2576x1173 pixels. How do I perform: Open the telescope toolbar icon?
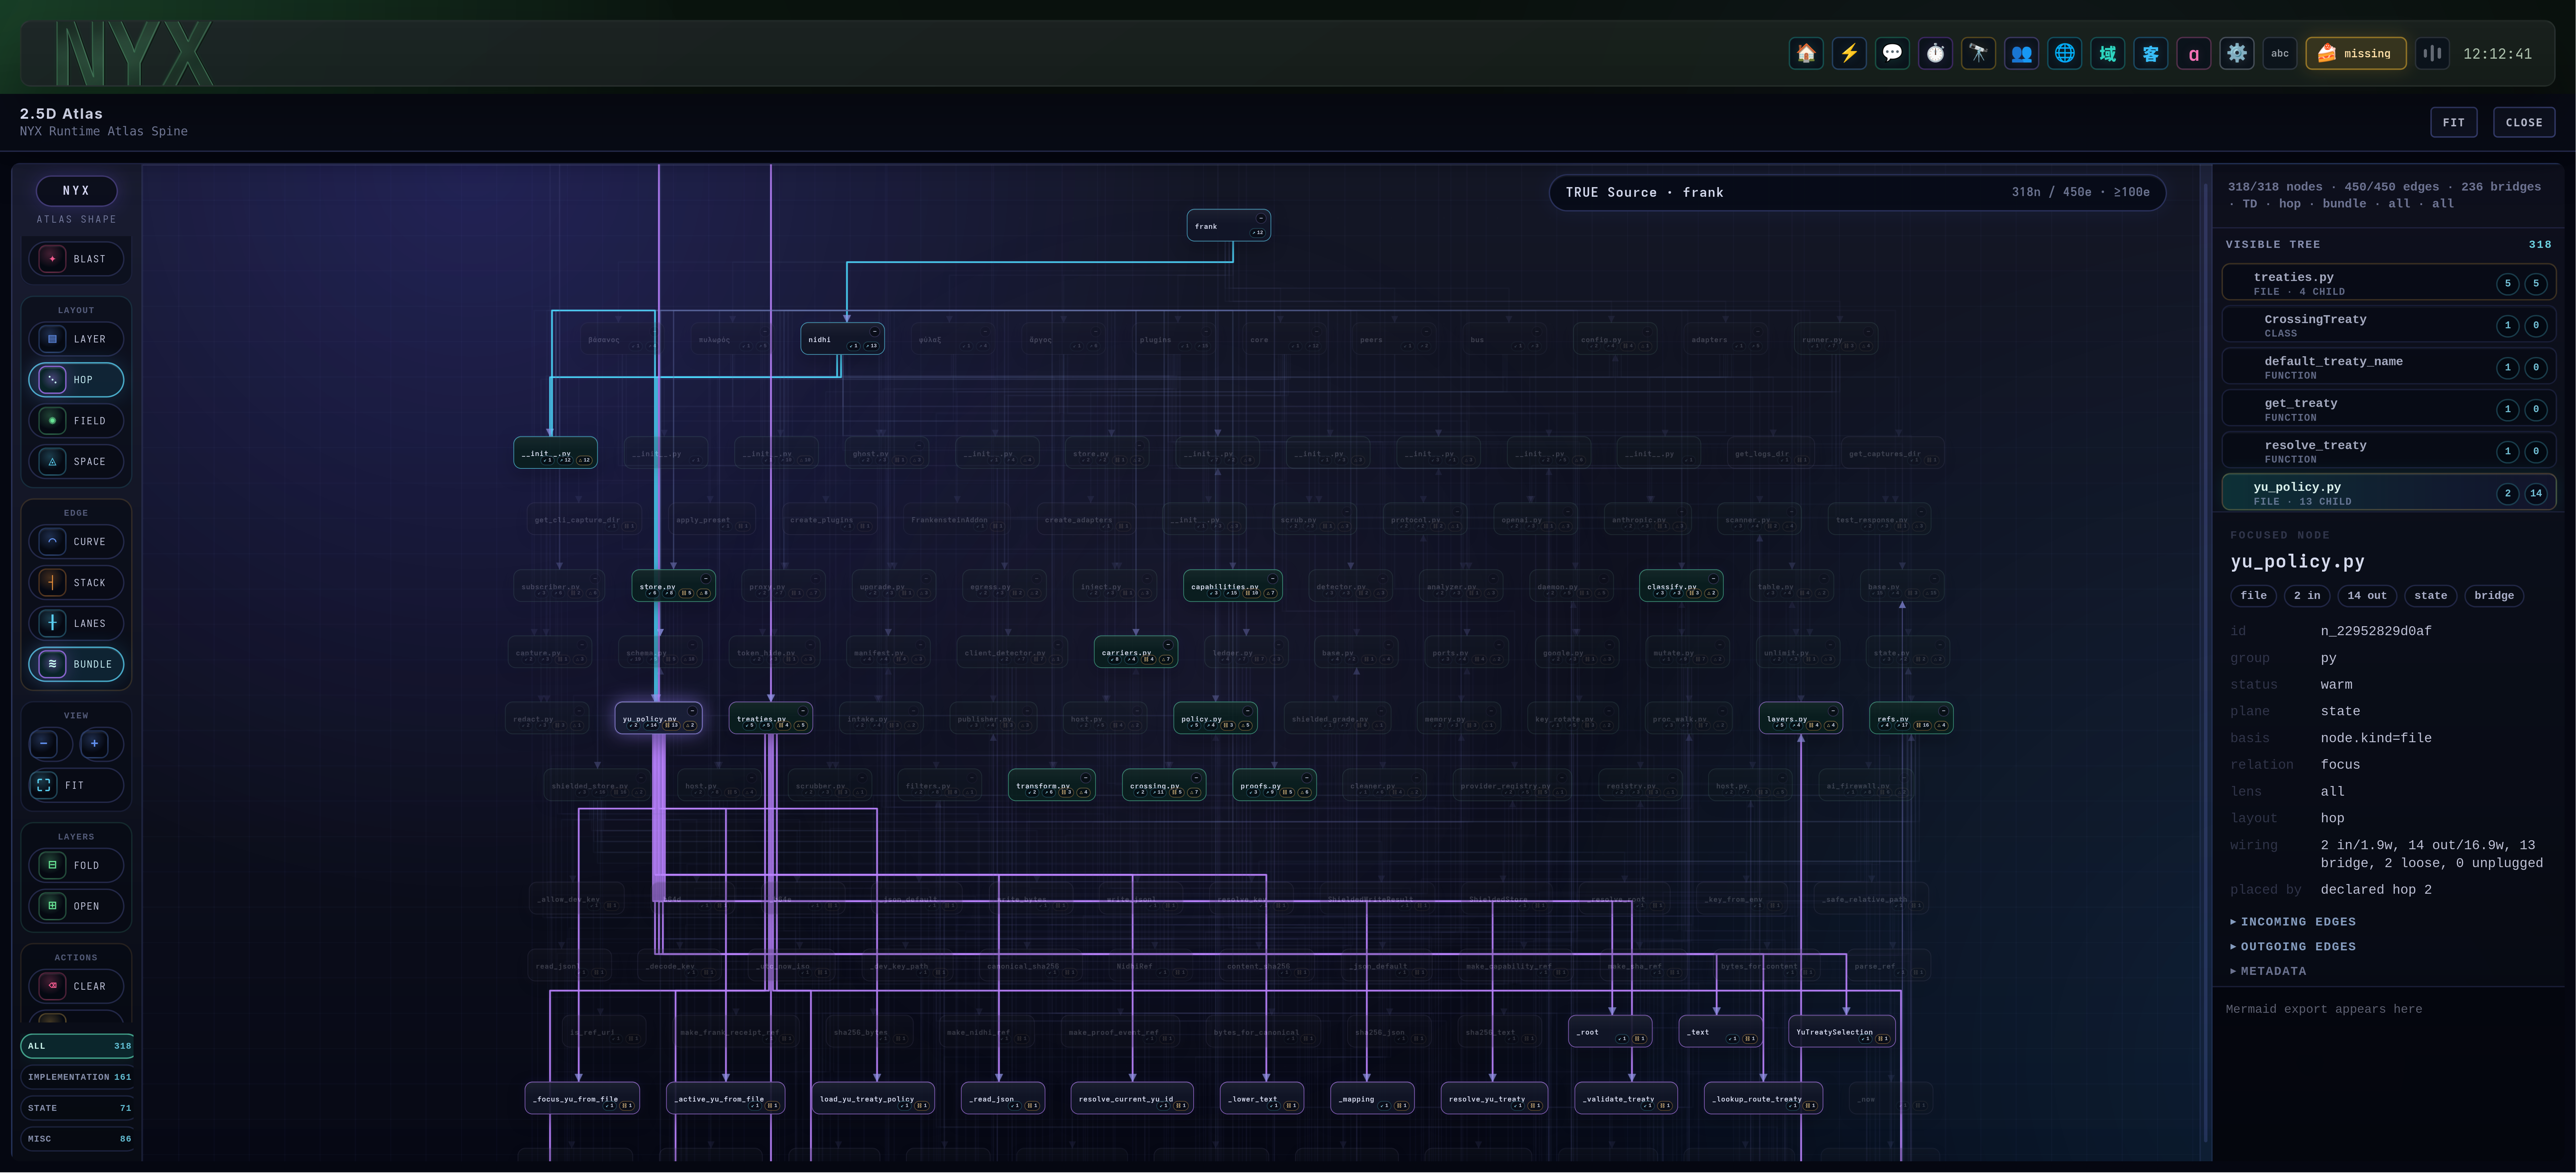1978,53
